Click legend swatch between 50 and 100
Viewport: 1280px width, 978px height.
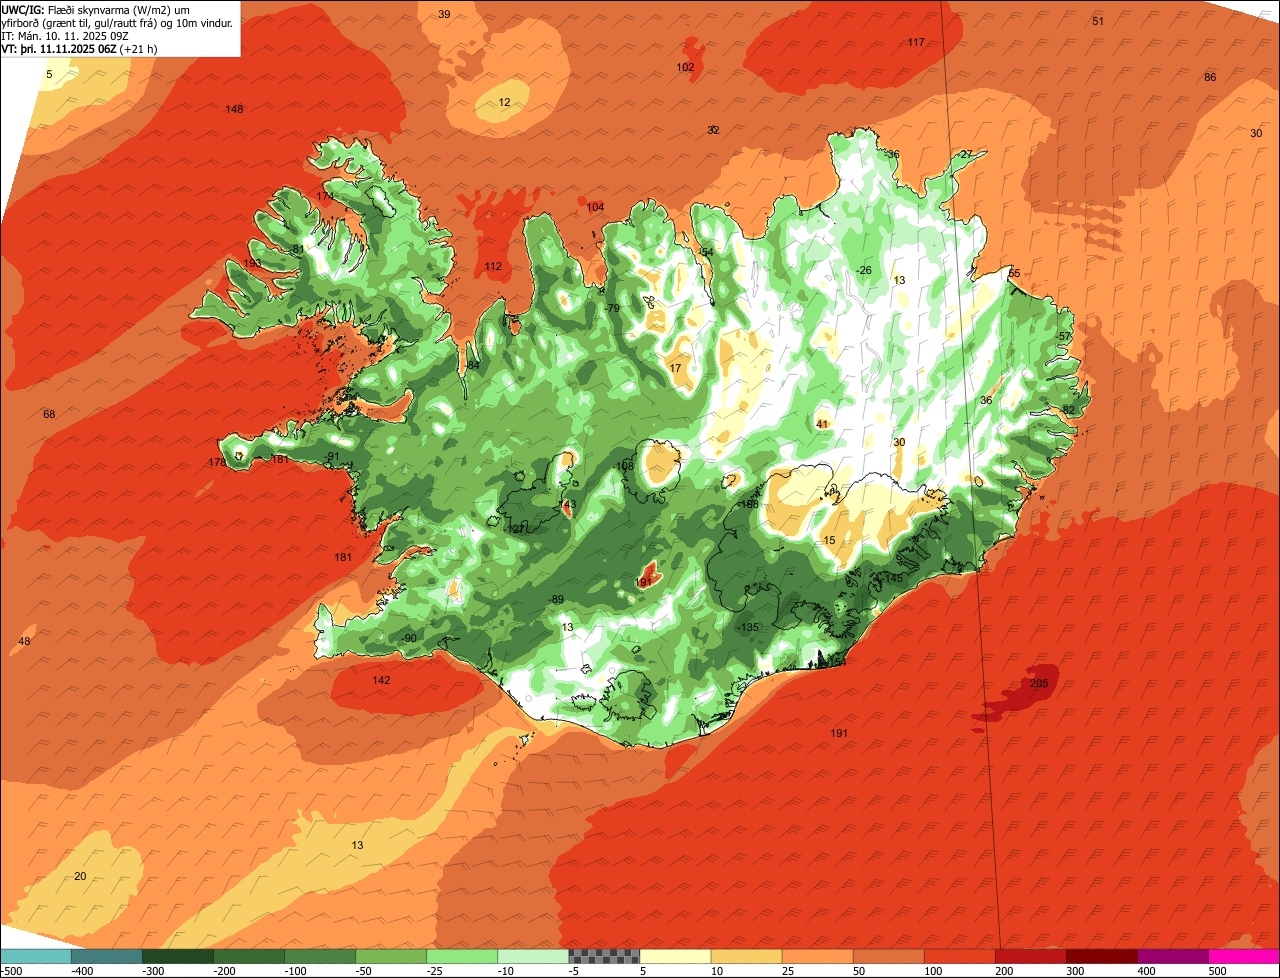click(888, 956)
